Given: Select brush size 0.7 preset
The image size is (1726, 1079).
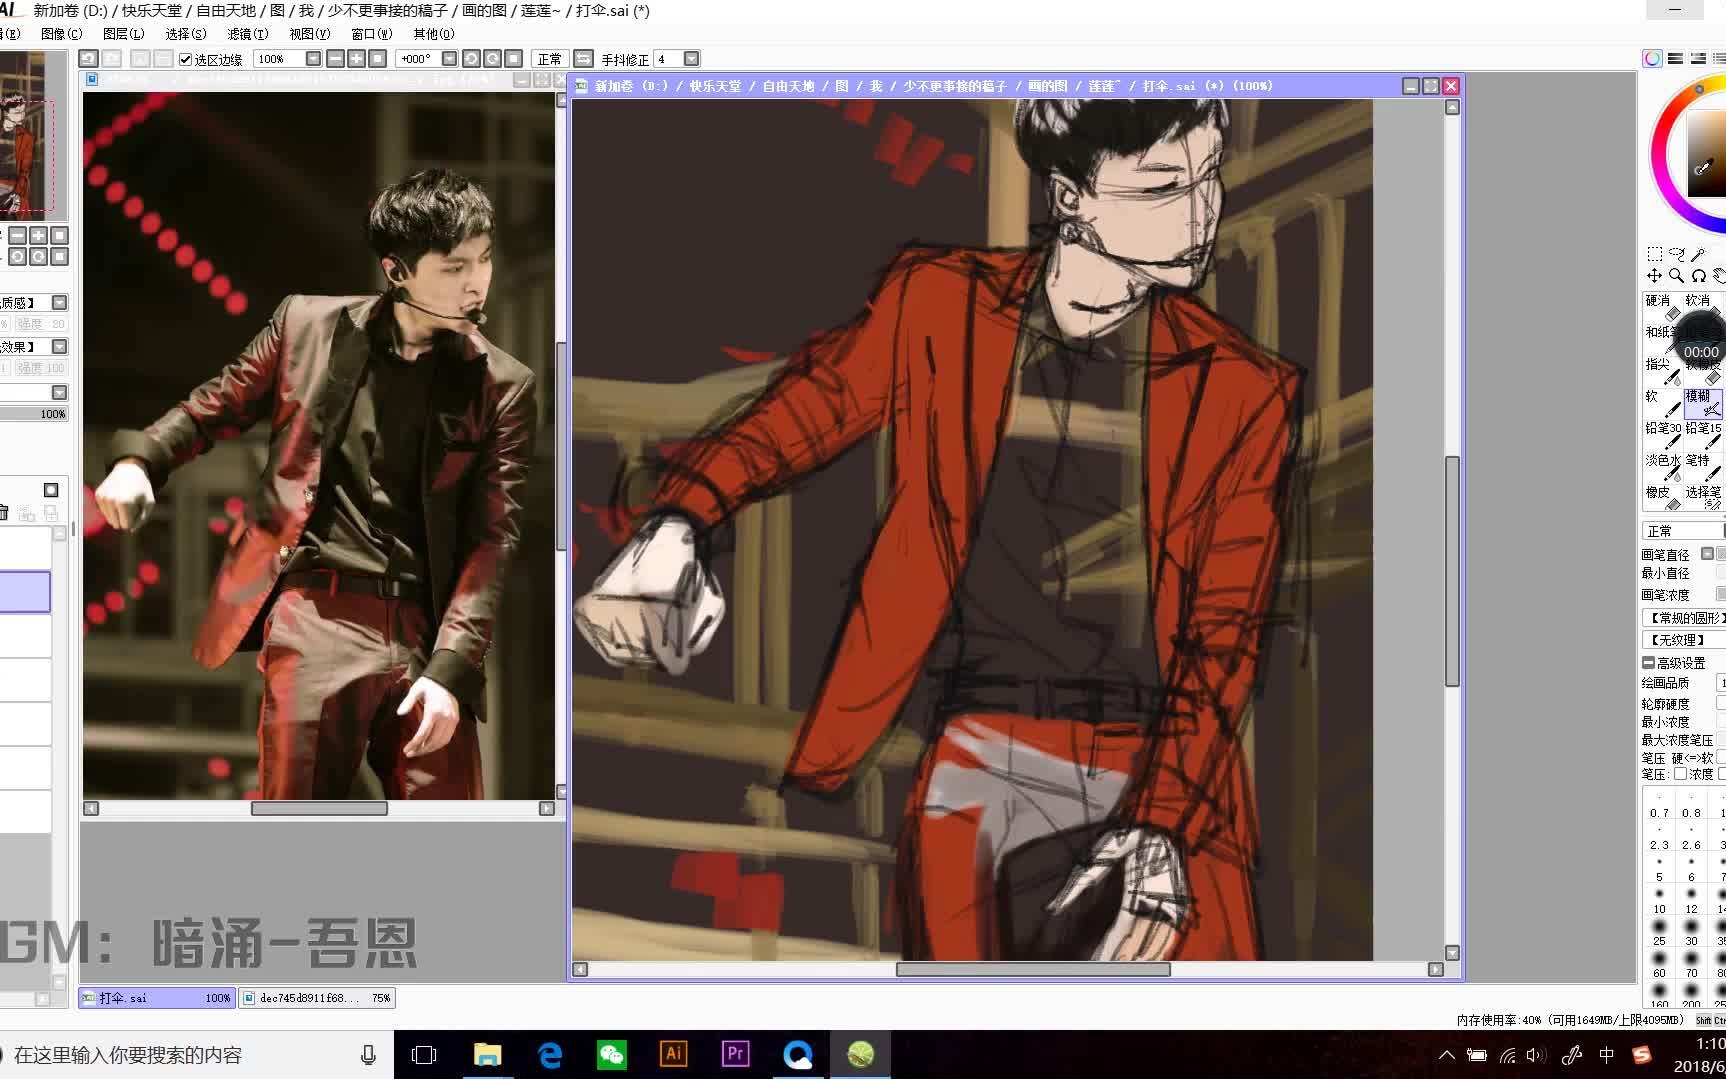Looking at the screenshot, I should click(1659, 805).
